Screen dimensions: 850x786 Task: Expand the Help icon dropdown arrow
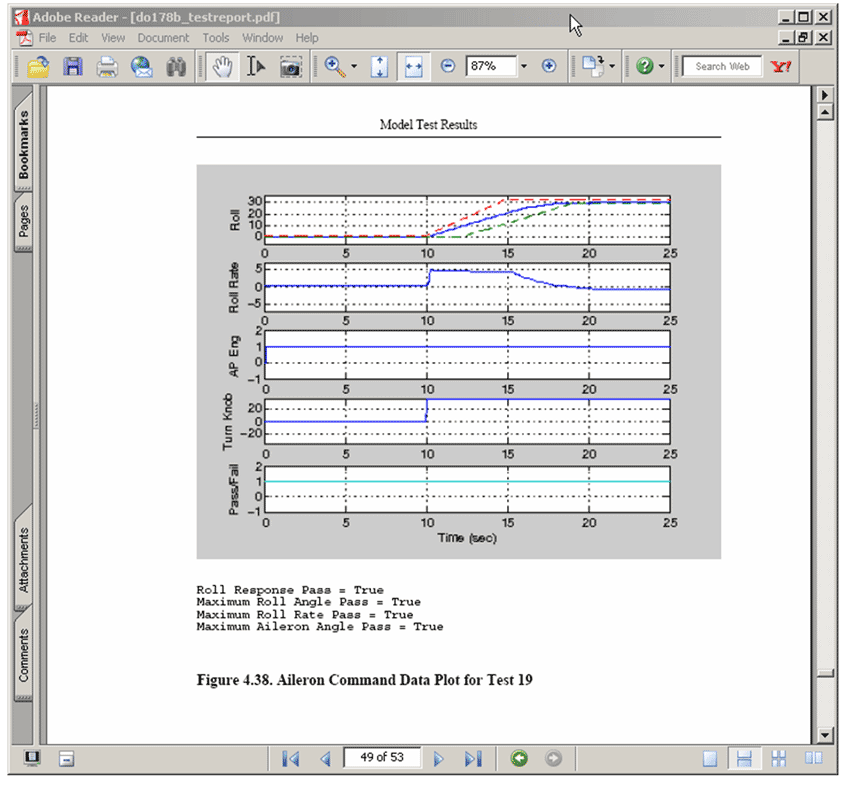click(662, 66)
